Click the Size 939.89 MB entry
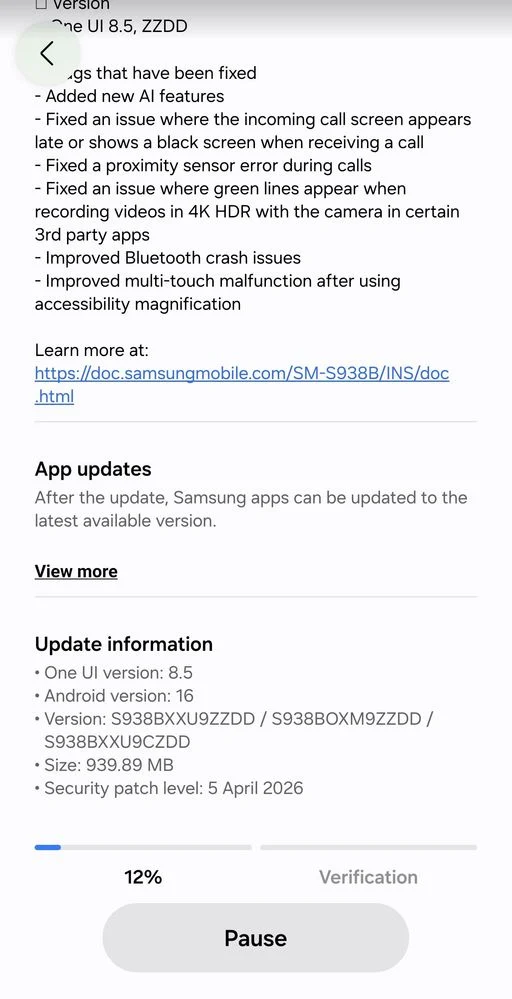This screenshot has width=512, height=999. point(104,765)
